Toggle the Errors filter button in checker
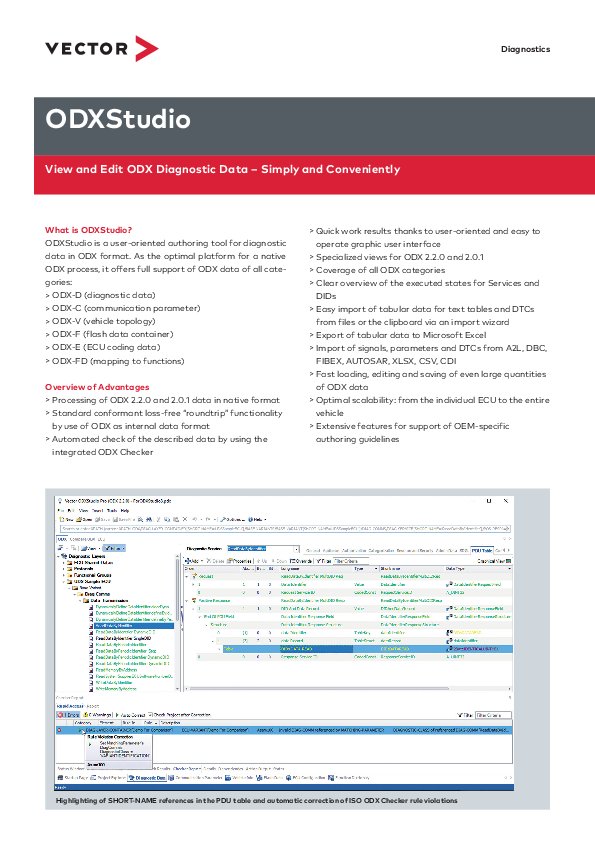Image resolution: width=595 pixels, height=842 pixels. [x=68, y=715]
